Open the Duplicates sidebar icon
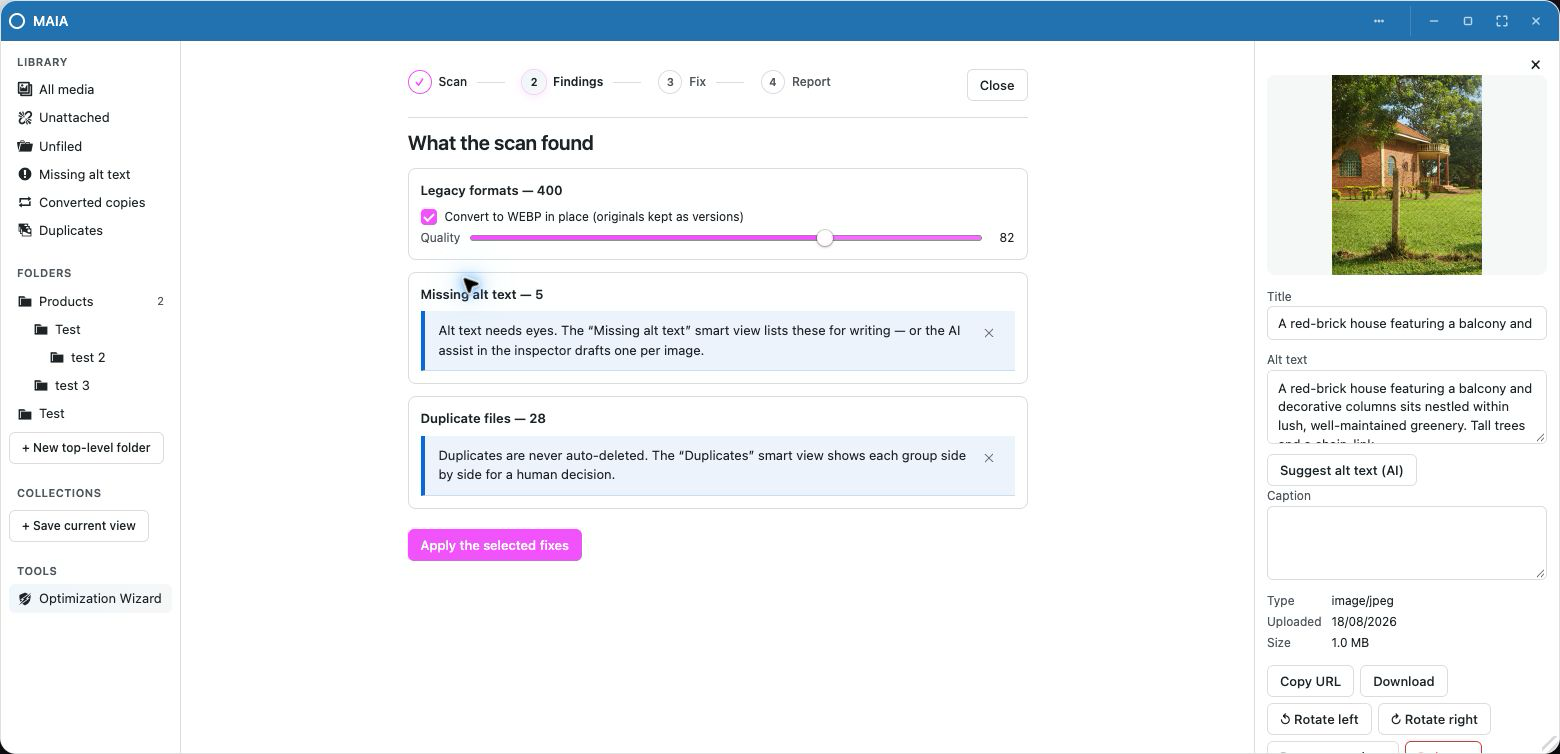 [x=25, y=230]
